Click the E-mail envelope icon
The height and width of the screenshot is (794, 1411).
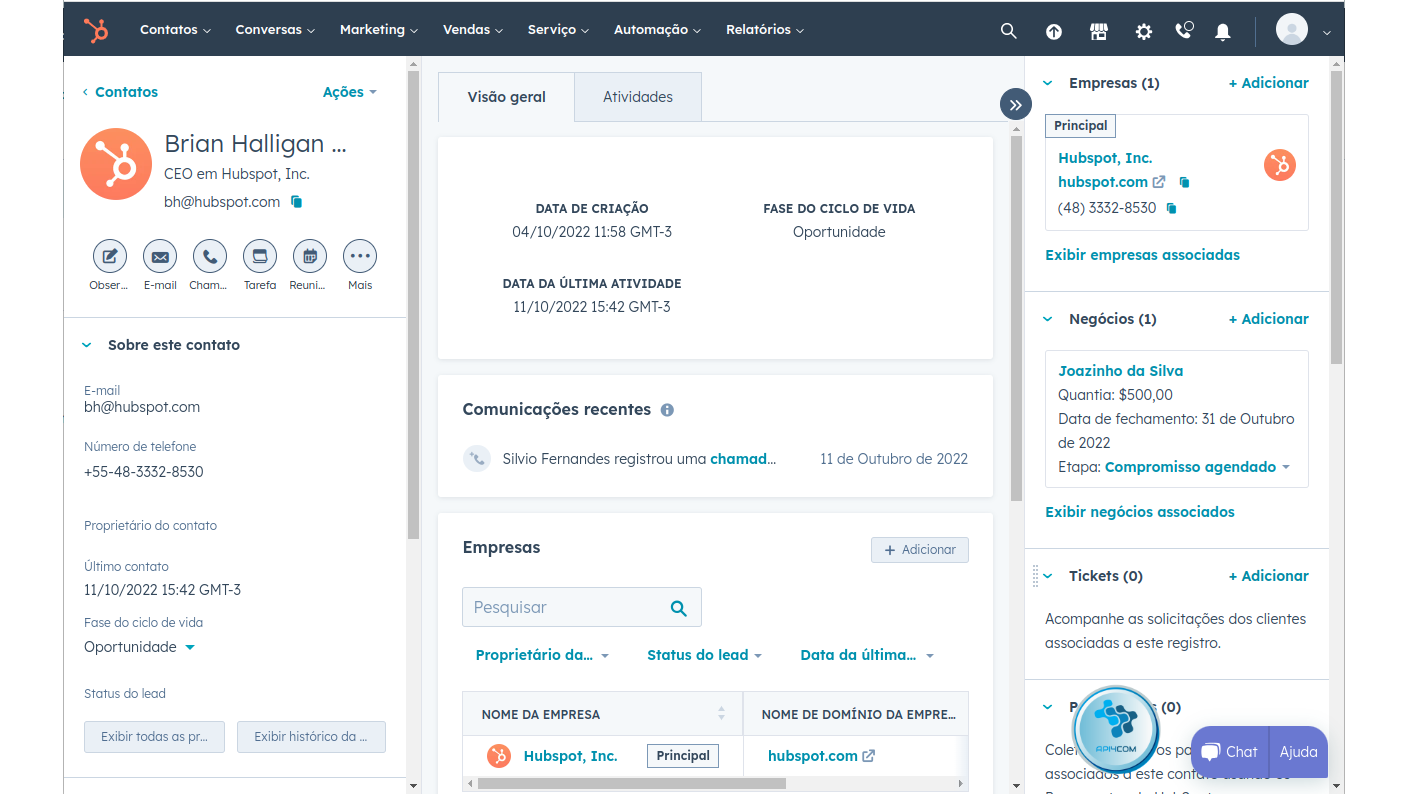(x=160, y=257)
